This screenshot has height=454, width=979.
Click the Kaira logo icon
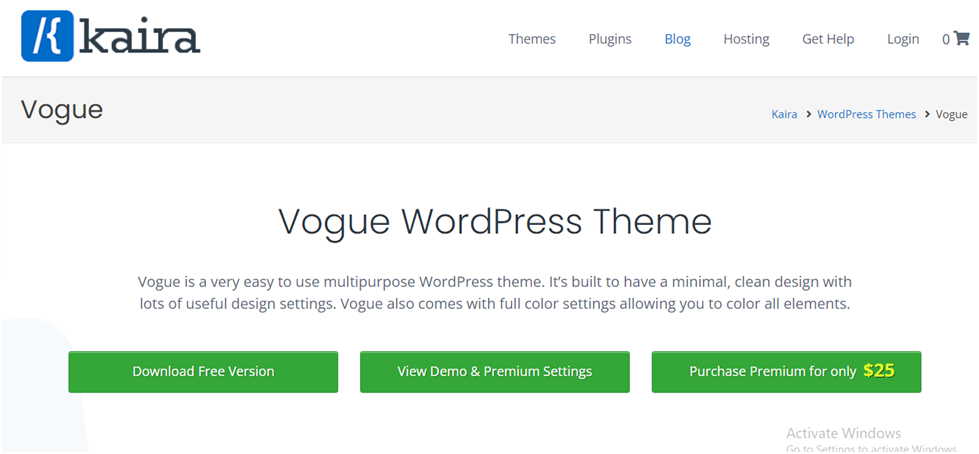47,36
